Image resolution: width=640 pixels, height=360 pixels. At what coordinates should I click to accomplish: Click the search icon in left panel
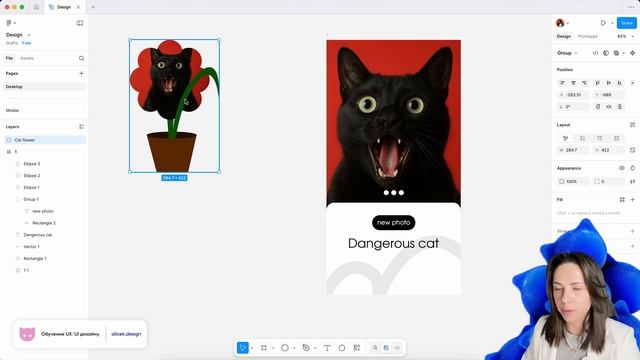point(81,58)
